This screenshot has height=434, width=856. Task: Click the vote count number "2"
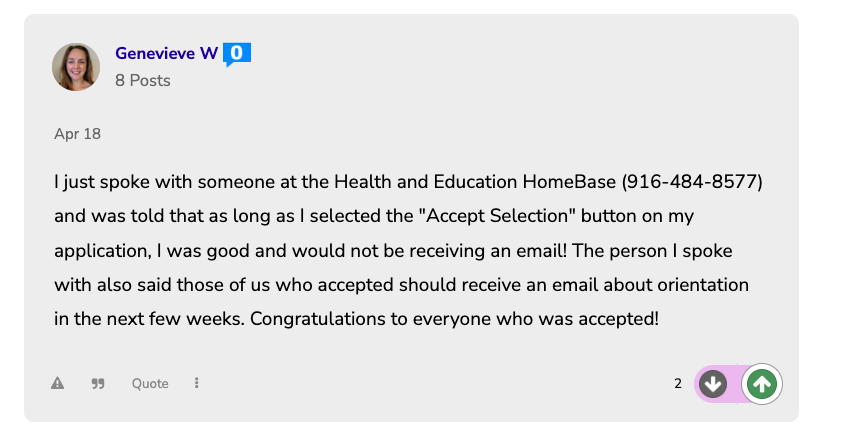coord(678,383)
